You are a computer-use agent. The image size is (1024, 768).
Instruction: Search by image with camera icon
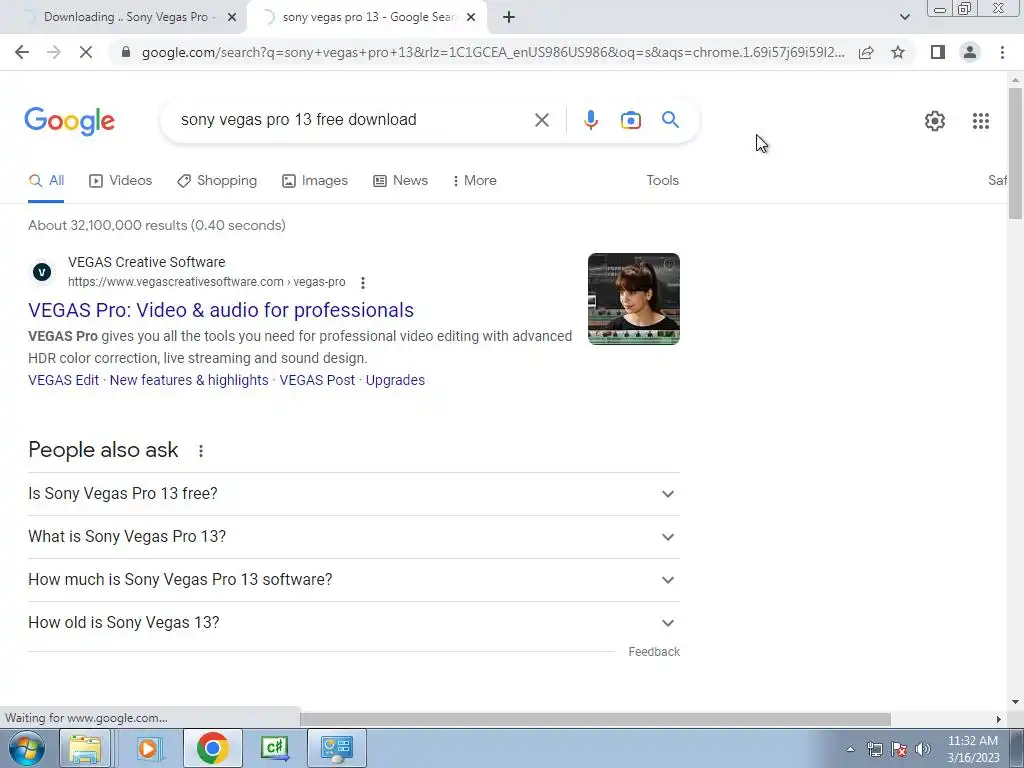pyautogui.click(x=630, y=120)
